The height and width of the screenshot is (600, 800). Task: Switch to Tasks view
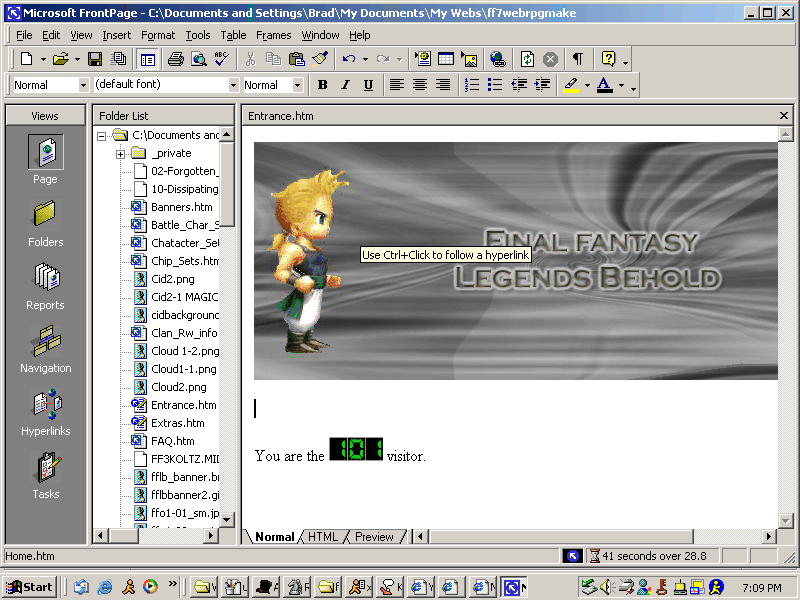coord(45,476)
